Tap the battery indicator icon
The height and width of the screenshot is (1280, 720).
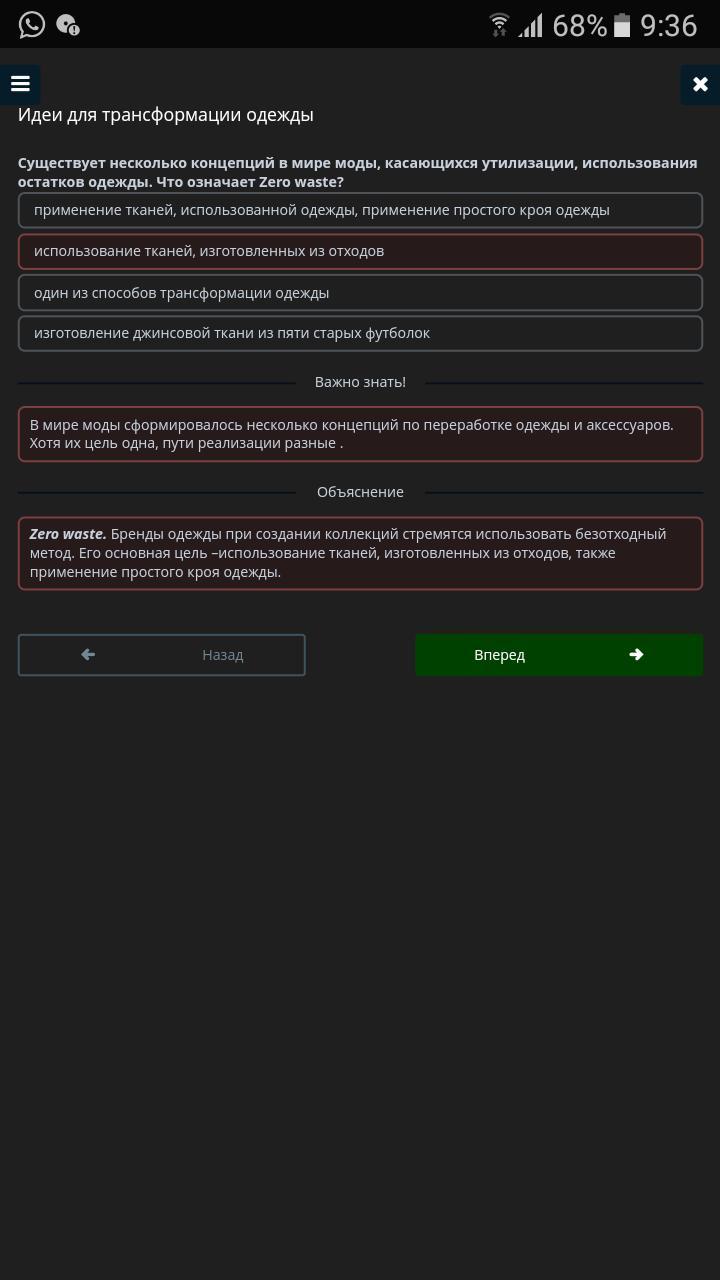click(622, 25)
